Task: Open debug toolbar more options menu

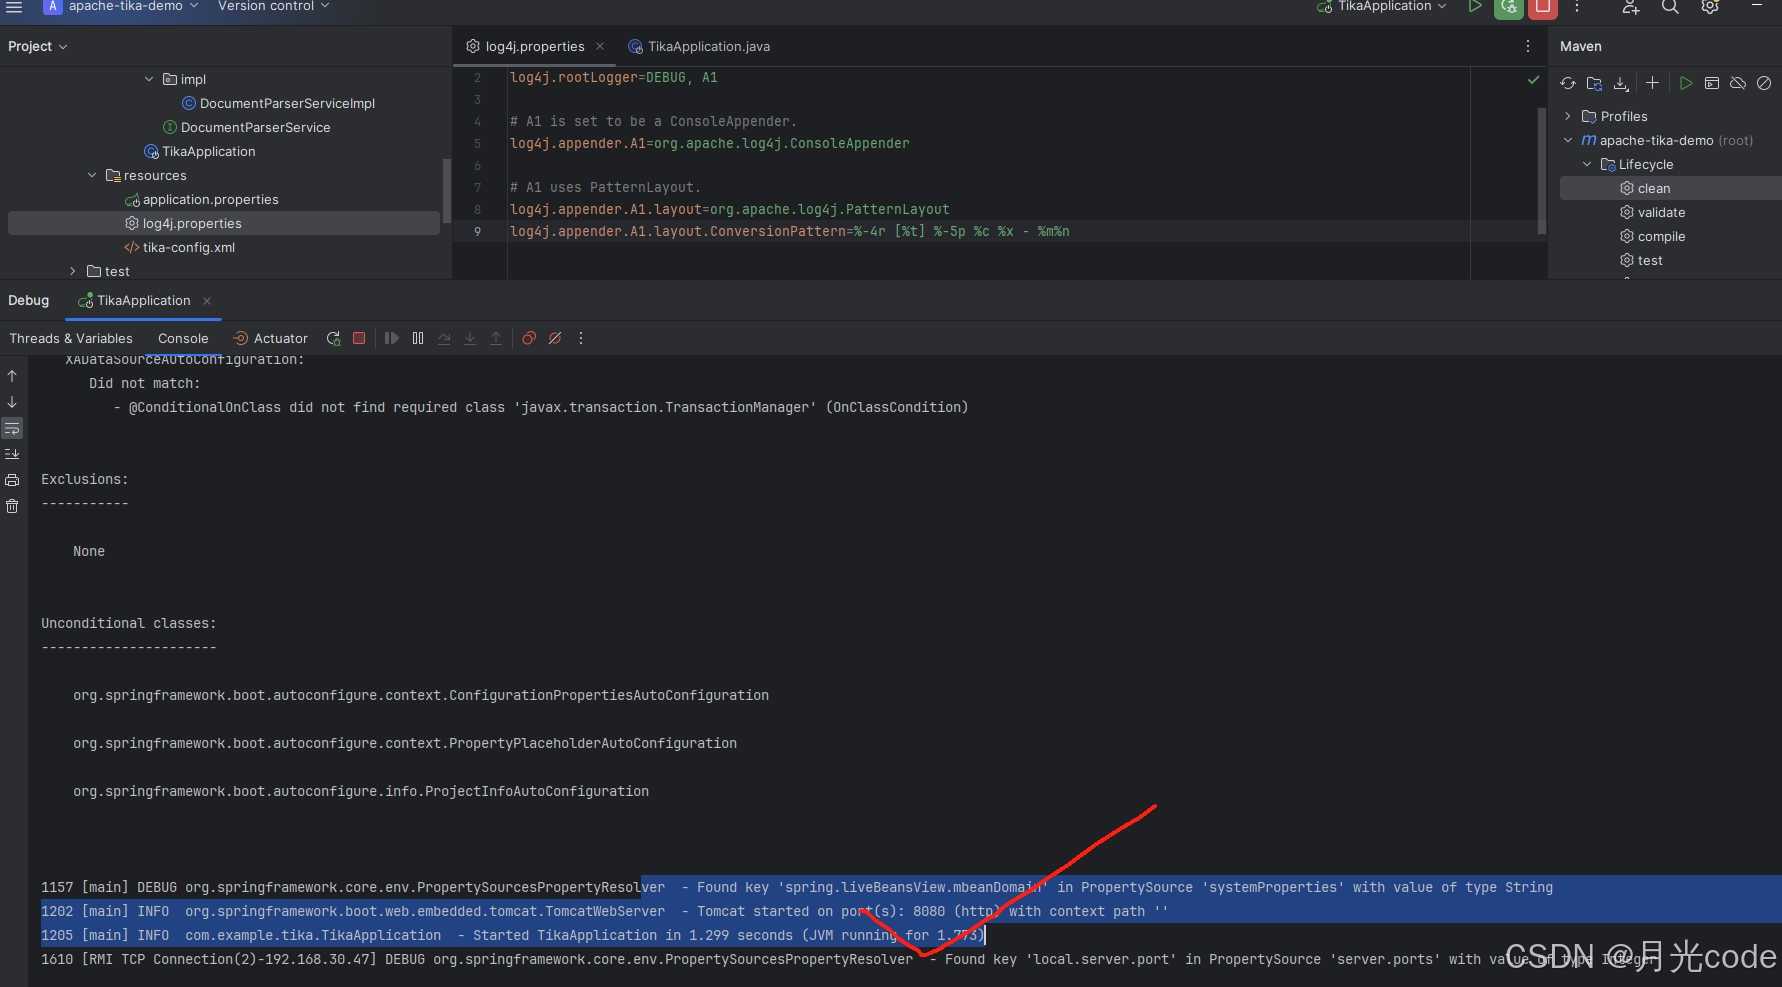Action: point(581,338)
